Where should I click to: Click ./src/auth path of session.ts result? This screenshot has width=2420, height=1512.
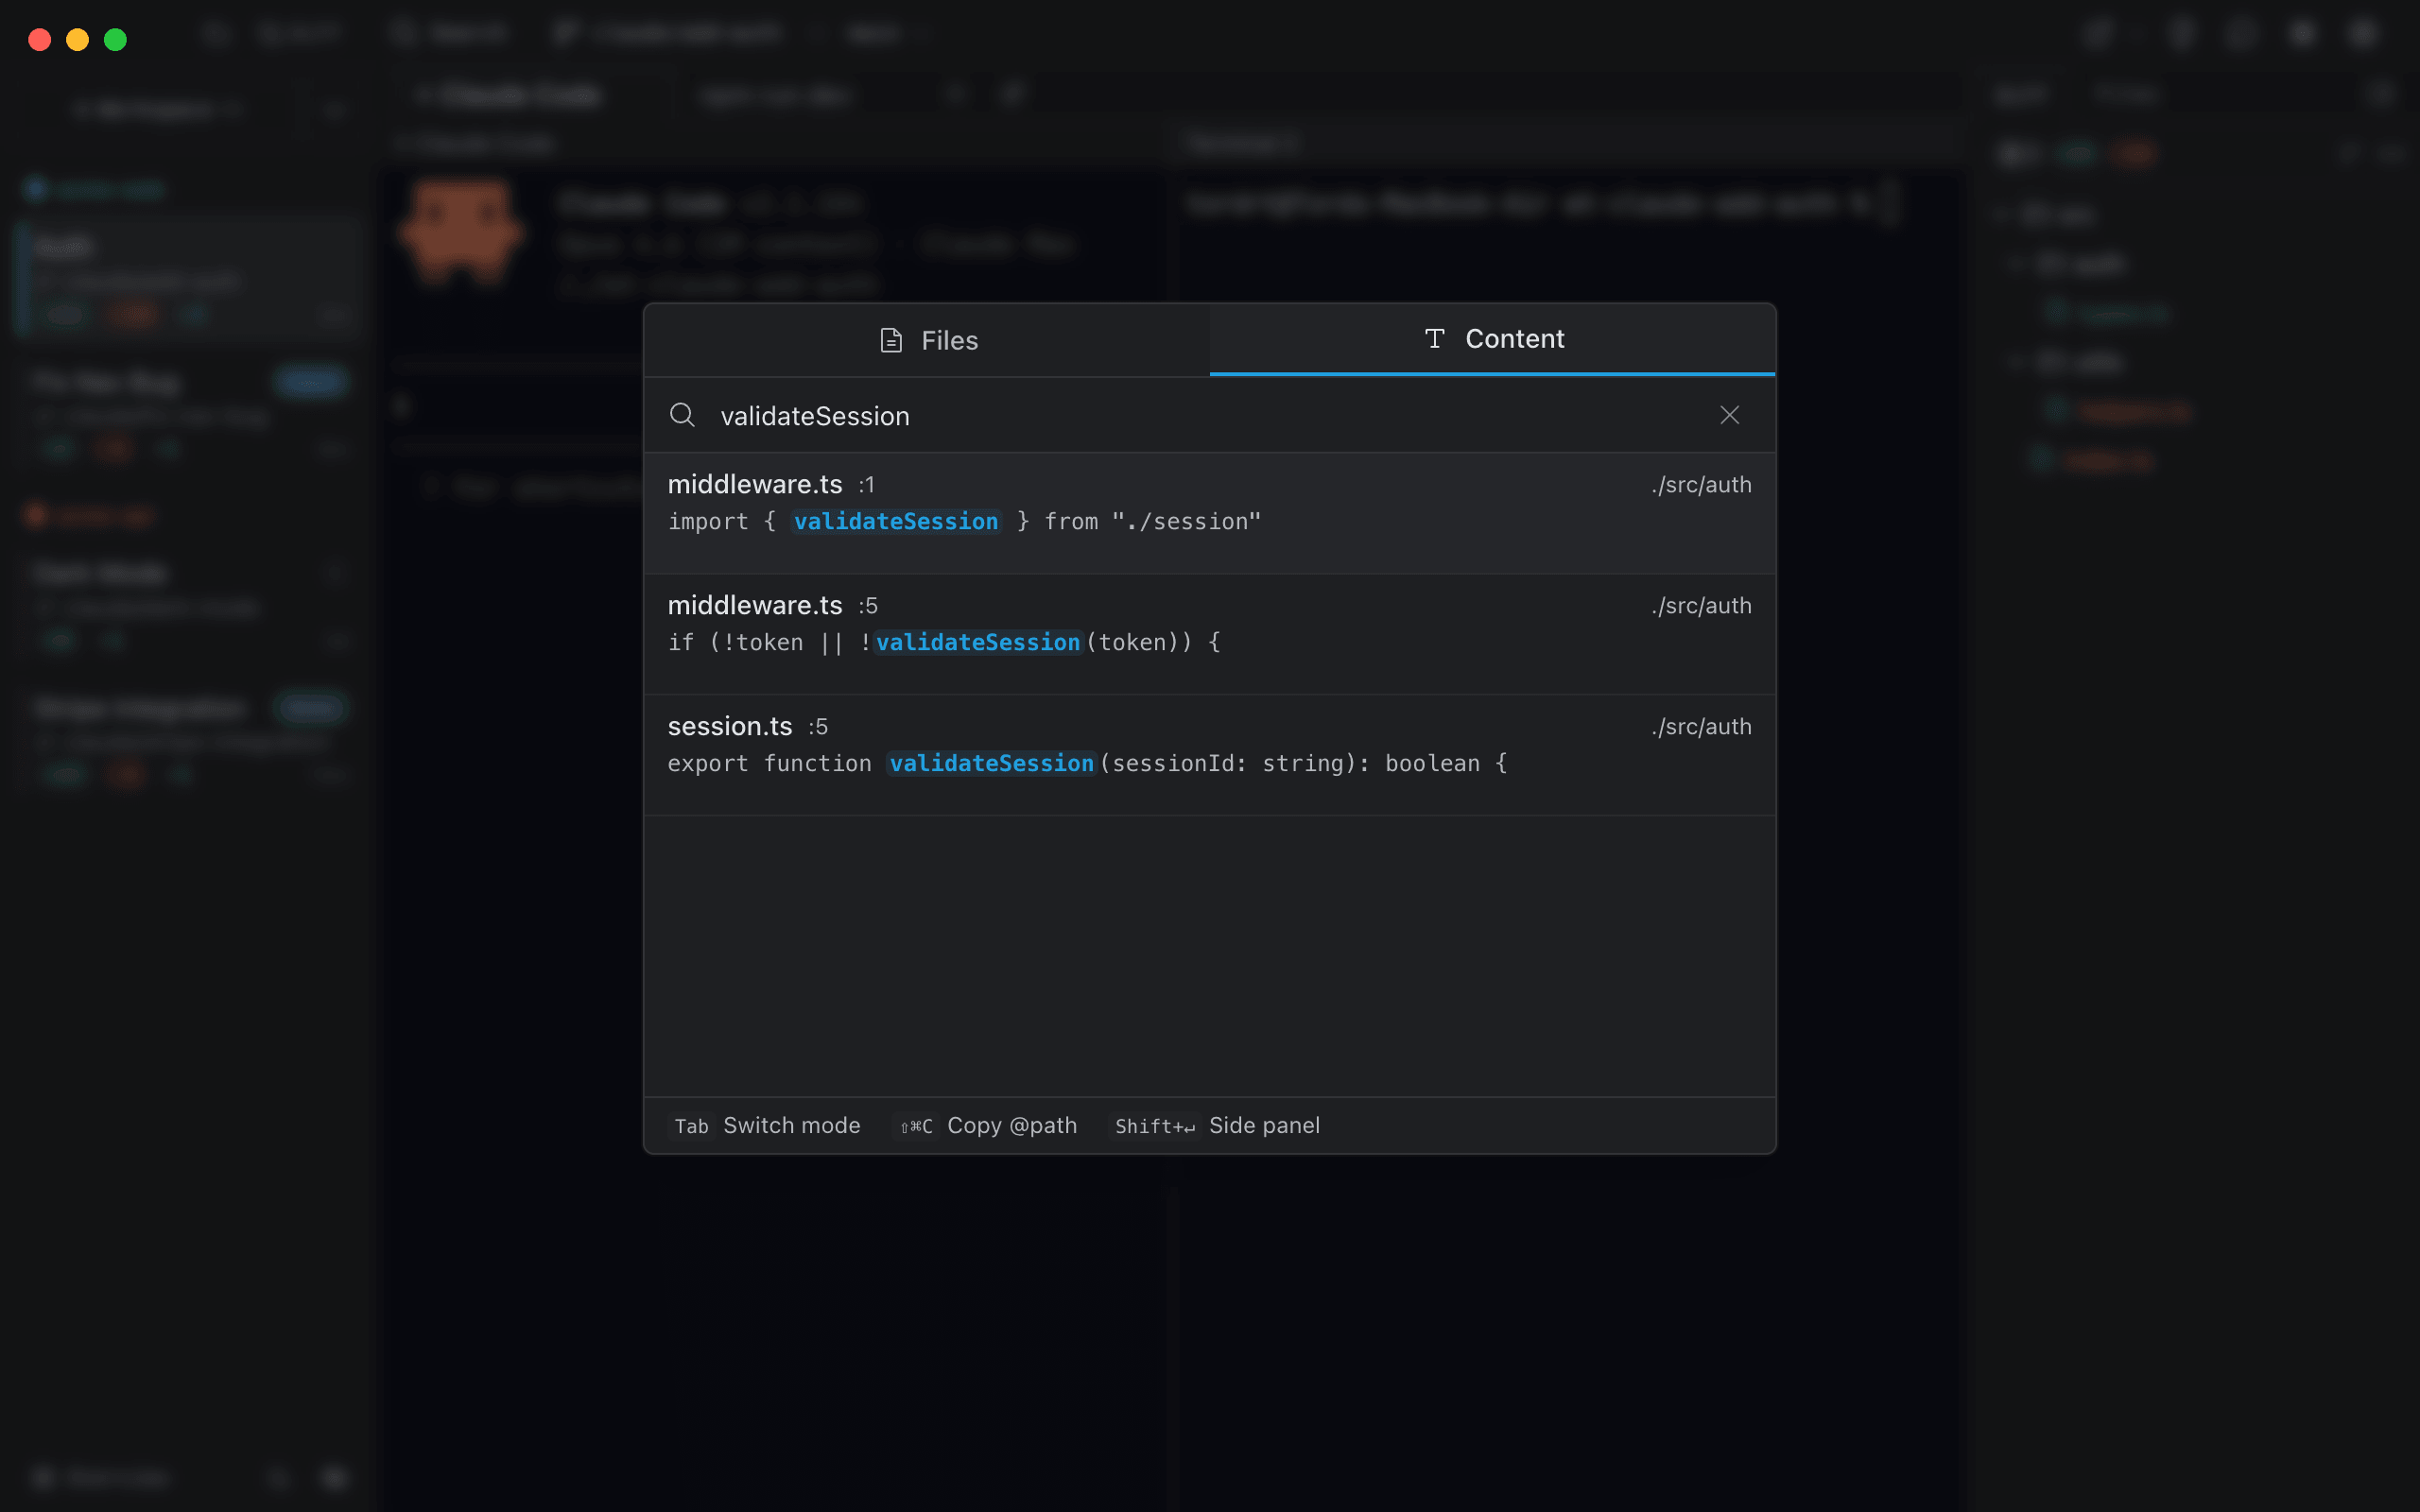click(1701, 727)
